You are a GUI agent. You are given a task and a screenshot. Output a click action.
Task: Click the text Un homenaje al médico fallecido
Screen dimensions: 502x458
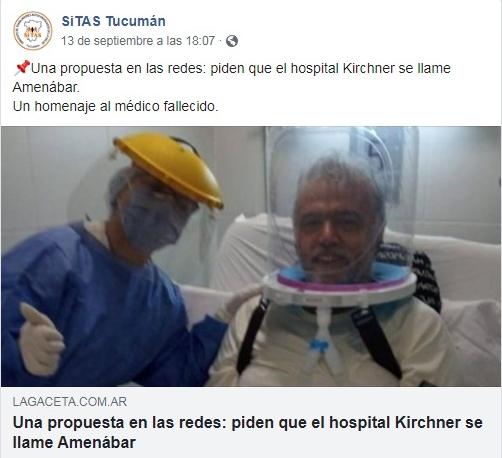click(115, 106)
